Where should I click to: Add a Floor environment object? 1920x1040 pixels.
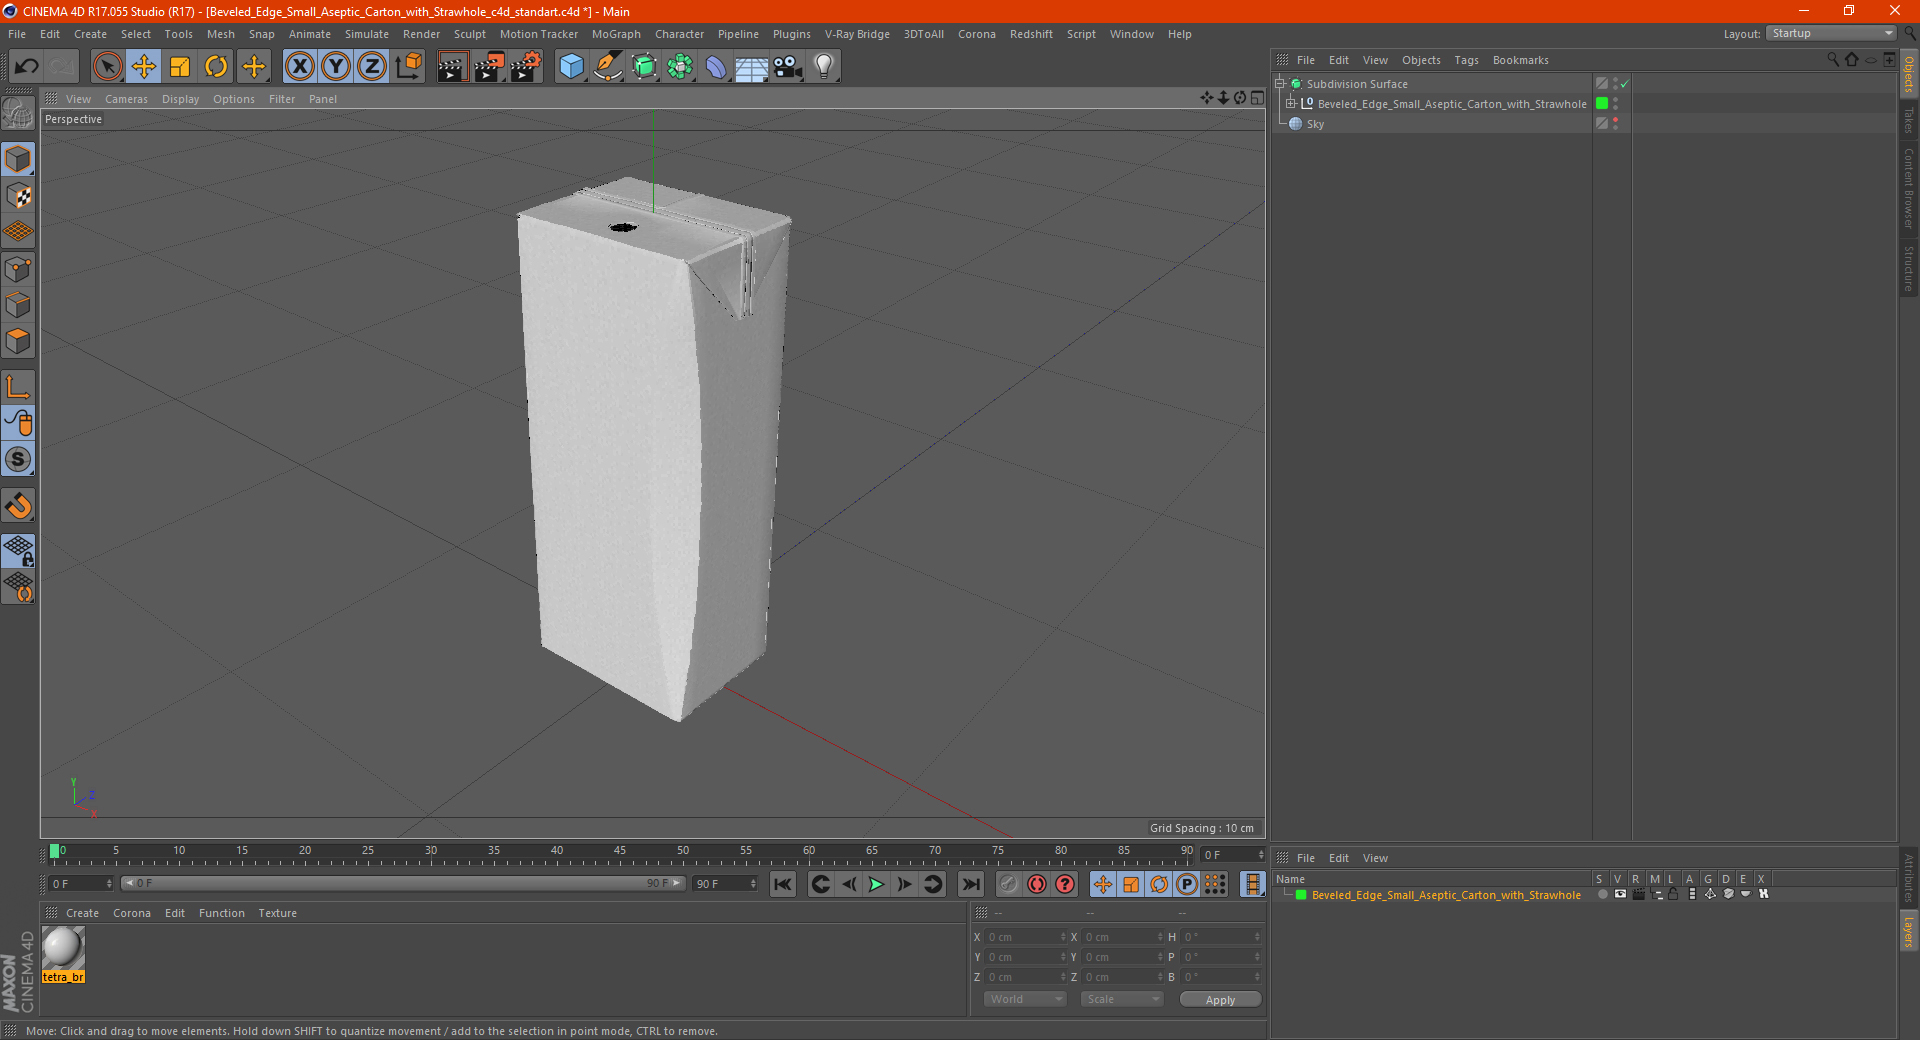click(x=751, y=67)
